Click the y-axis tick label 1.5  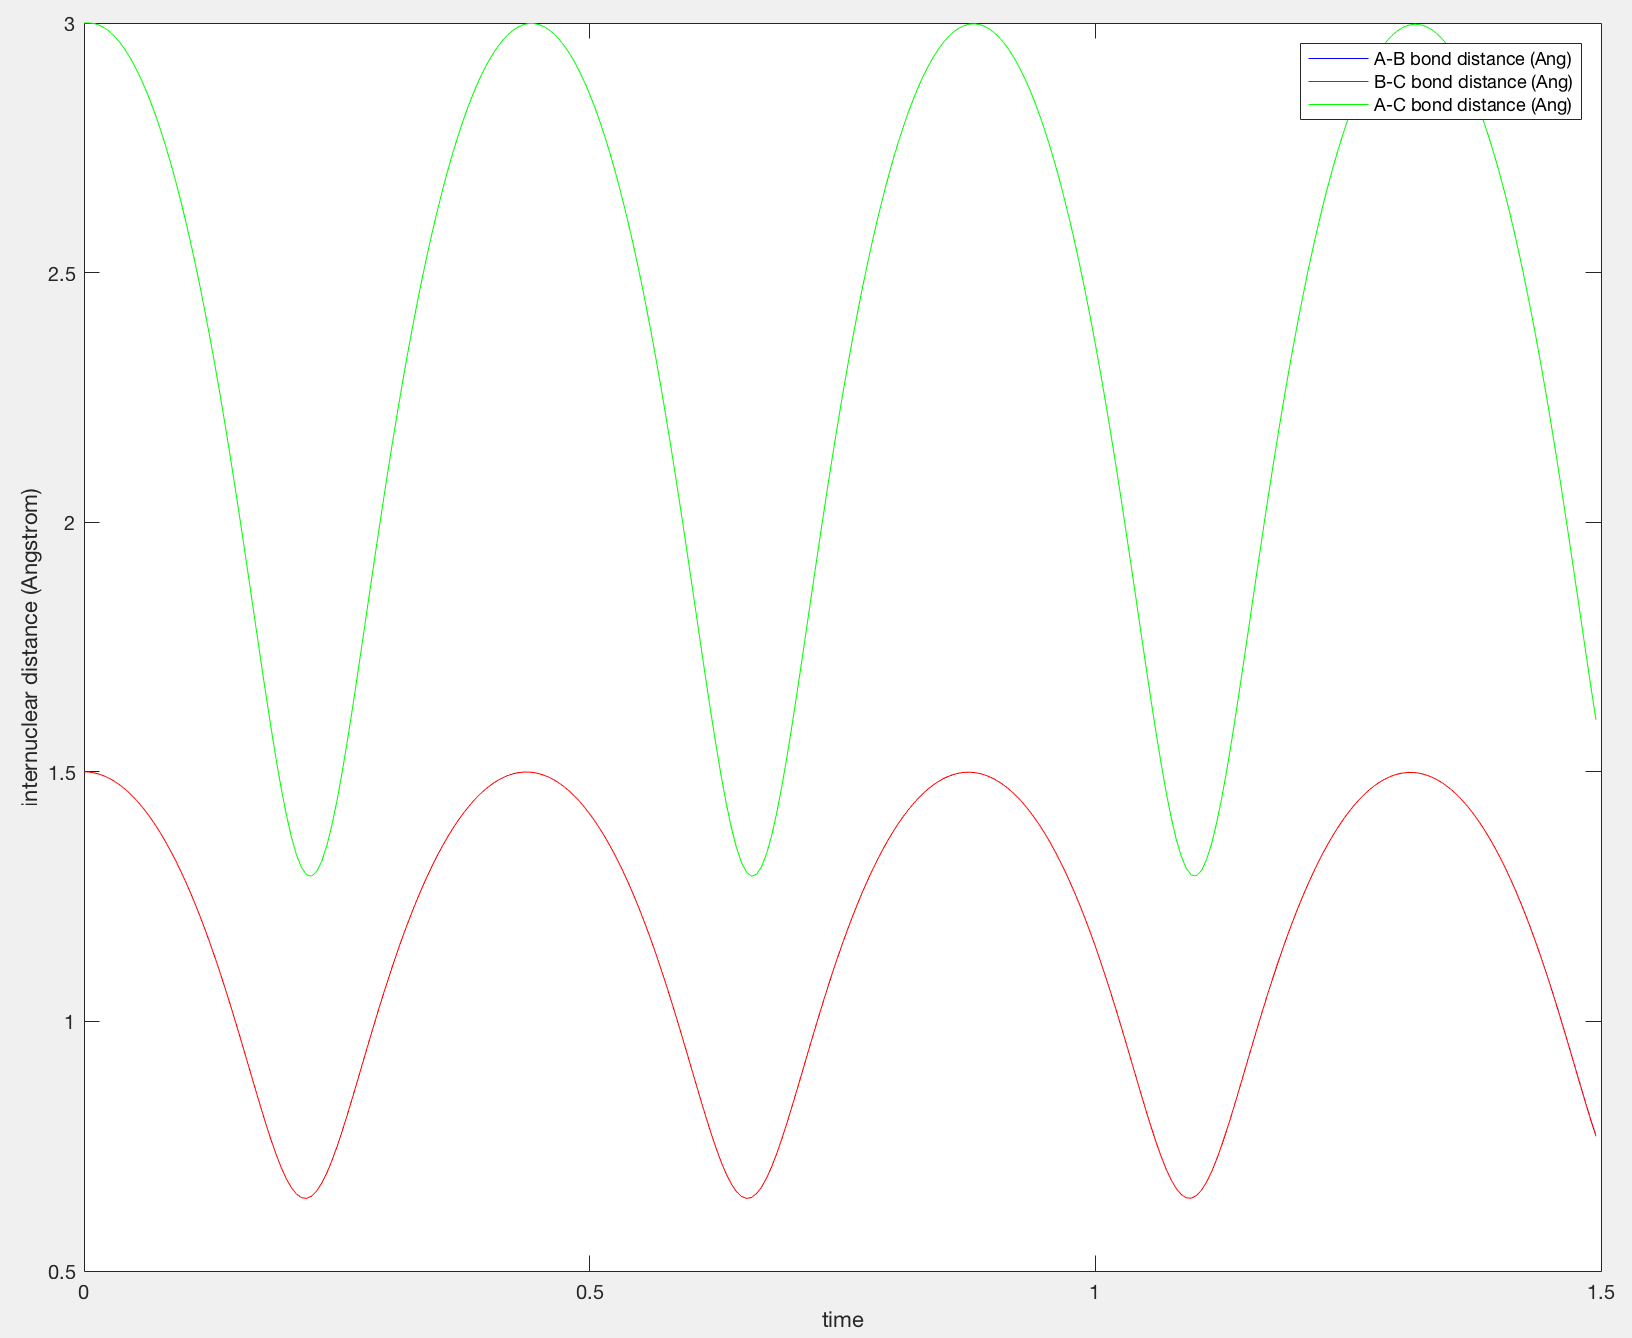pos(62,772)
